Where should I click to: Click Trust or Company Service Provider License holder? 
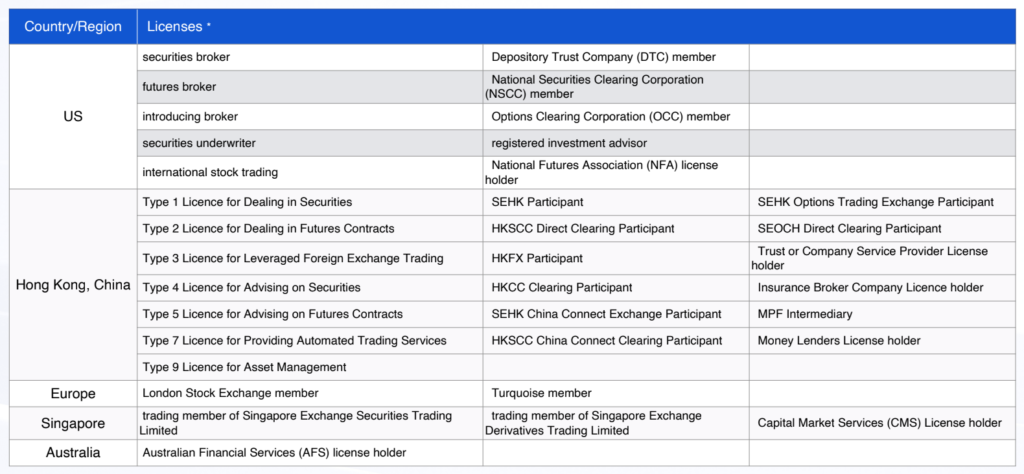coord(882,259)
